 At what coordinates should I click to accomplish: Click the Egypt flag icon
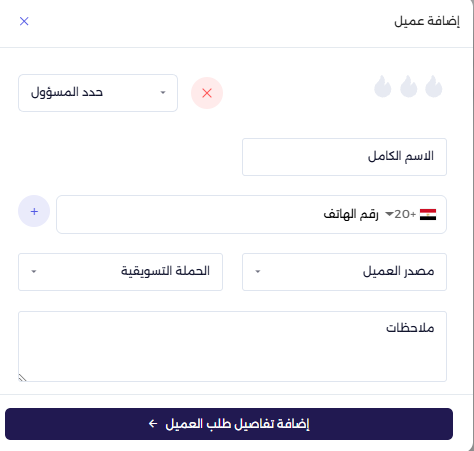click(x=428, y=214)
